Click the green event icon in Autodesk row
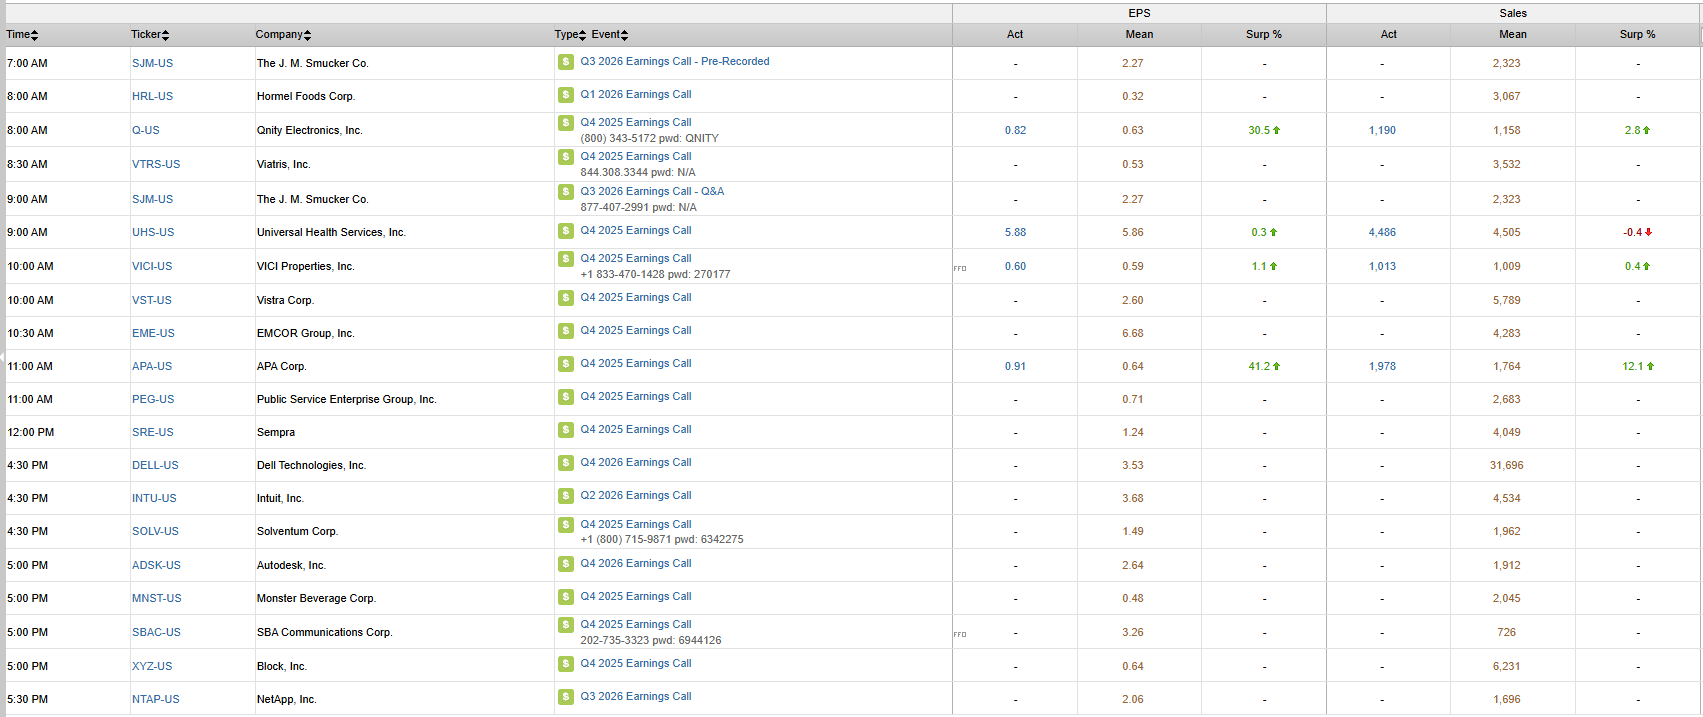The width and height of the screenshot is (1703, 717). (566, 564)
